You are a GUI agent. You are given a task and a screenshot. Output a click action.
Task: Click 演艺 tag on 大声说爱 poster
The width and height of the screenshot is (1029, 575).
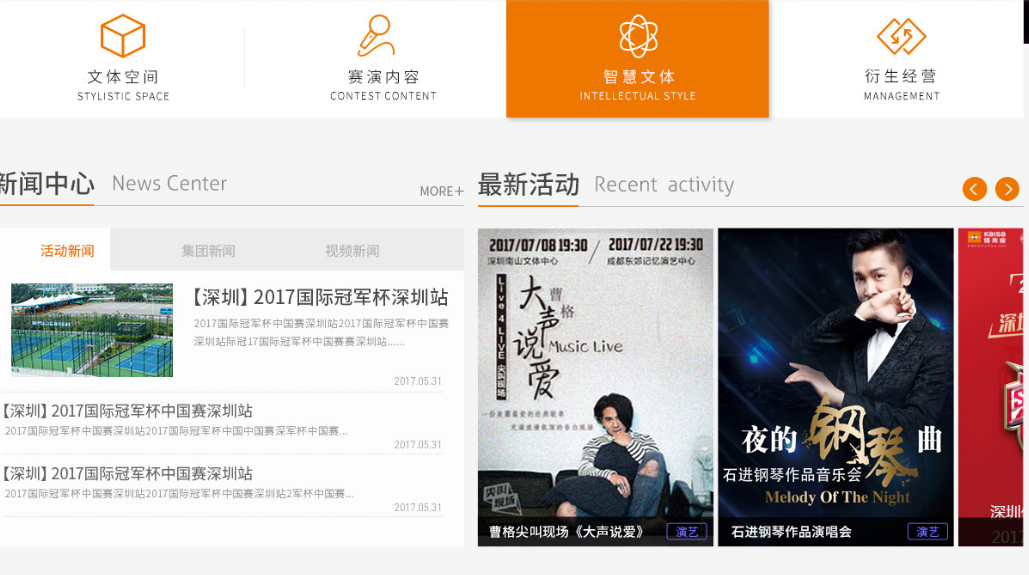pos(686,532)
